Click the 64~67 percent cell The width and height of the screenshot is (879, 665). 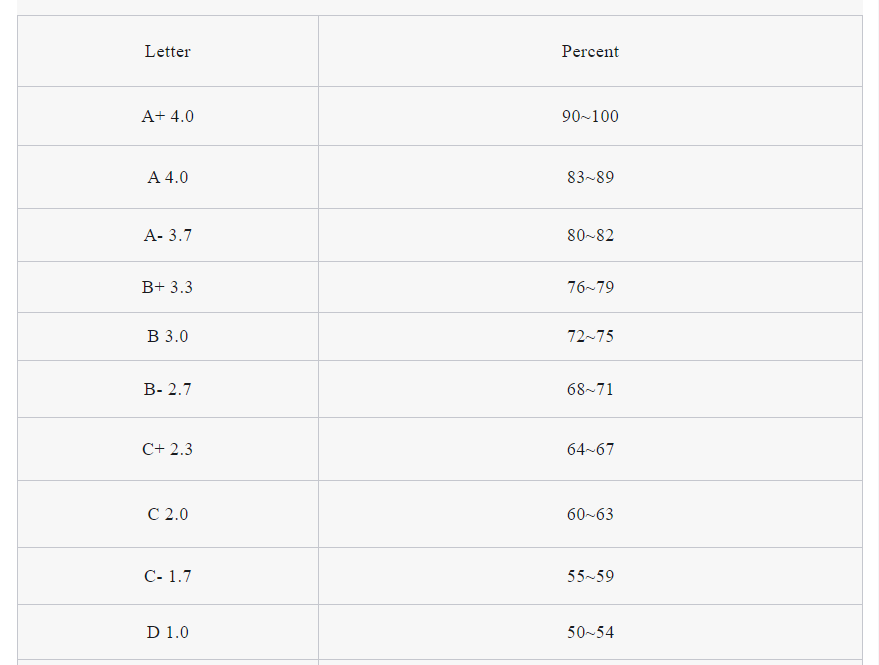(590, 449)
